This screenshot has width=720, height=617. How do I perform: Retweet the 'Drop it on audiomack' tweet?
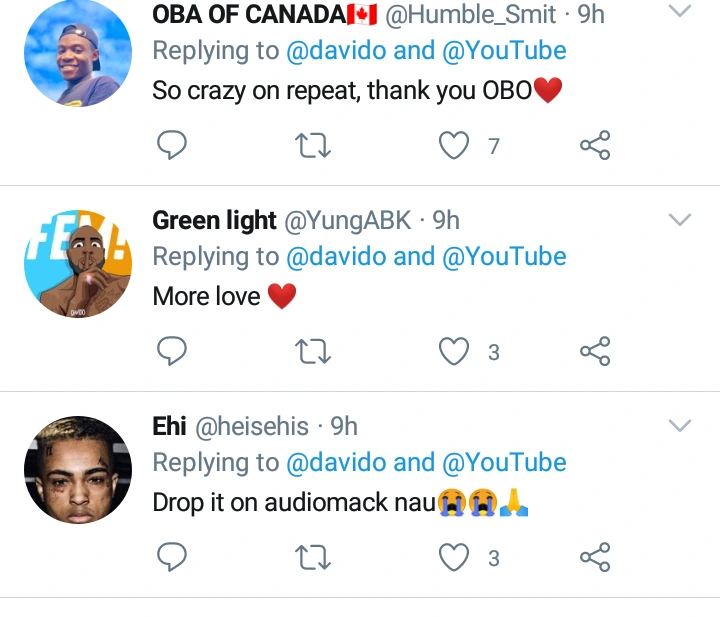point(314,558)
